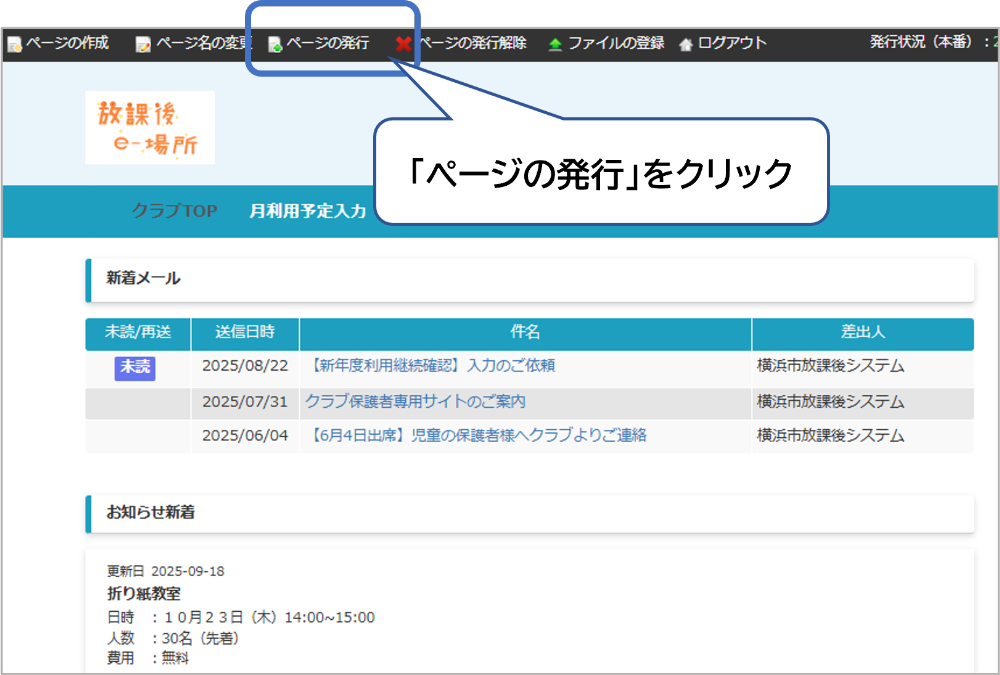Click the 送信日時 column header
1000x675 pixels.
pyautogui.click(x=244, y=332)
